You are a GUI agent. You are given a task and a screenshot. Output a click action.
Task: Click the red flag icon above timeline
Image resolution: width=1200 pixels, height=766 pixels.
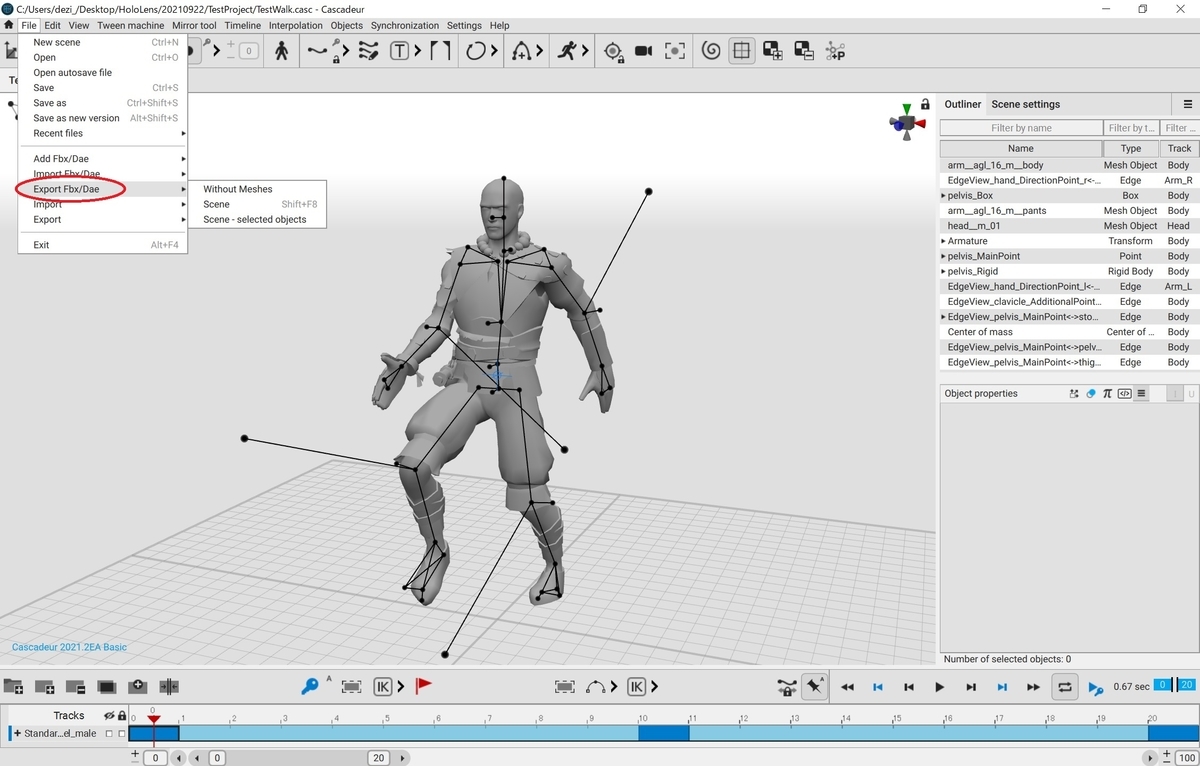pos(424,686)
